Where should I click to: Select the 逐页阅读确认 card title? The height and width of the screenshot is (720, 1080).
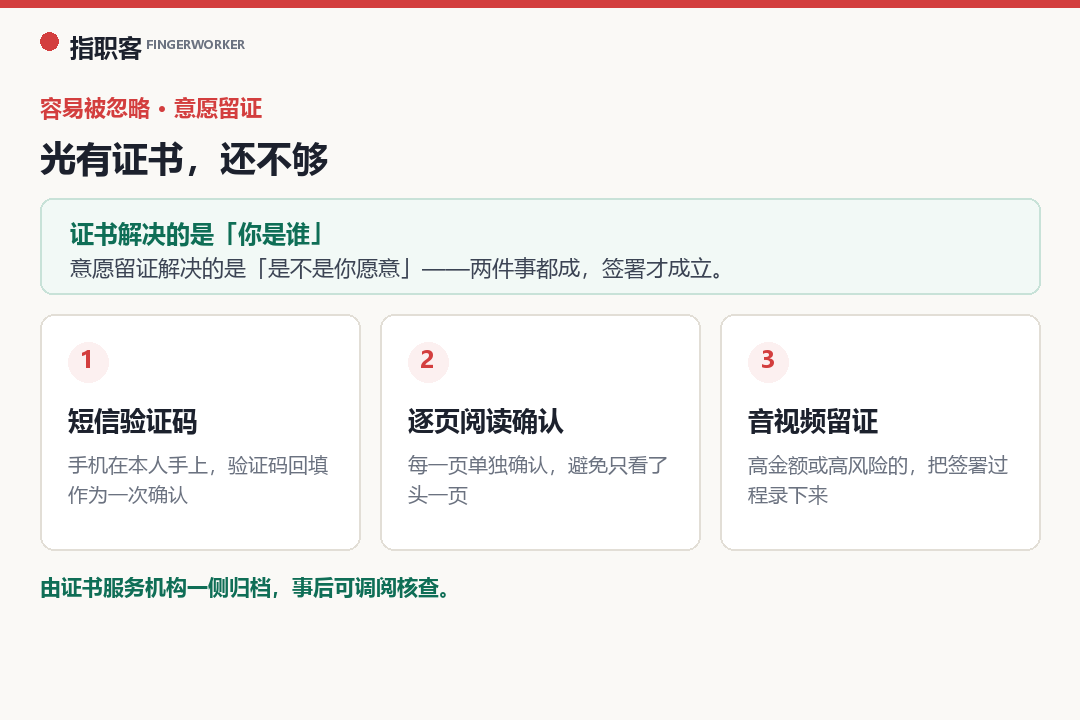[486, 422]
